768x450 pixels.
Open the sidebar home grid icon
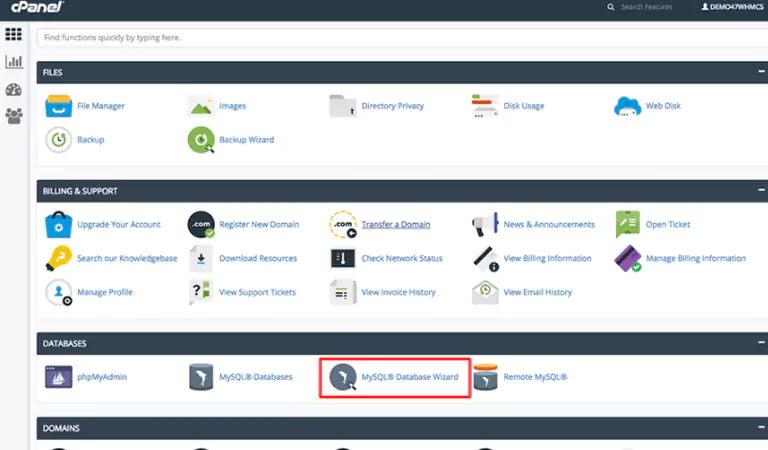[13, 34]
